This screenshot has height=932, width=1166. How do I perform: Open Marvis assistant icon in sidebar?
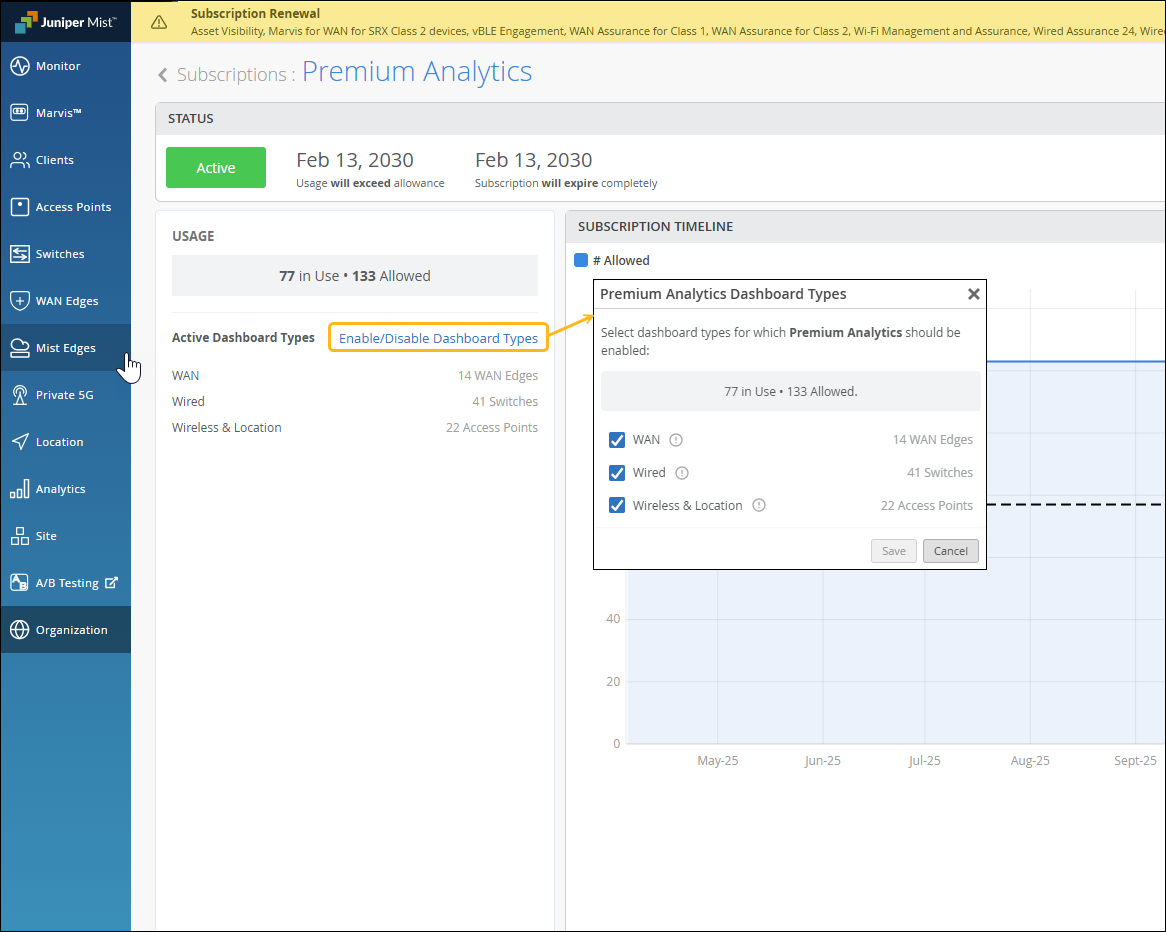coord(19,113)
